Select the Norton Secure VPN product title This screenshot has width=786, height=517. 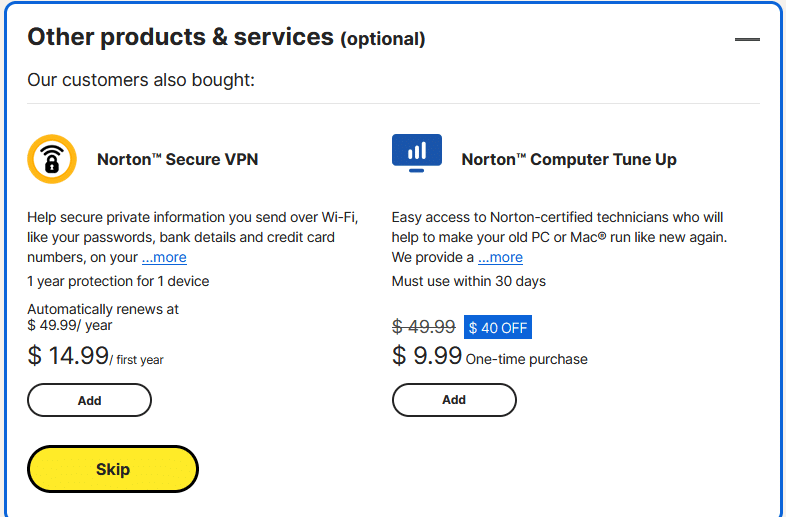177,159
